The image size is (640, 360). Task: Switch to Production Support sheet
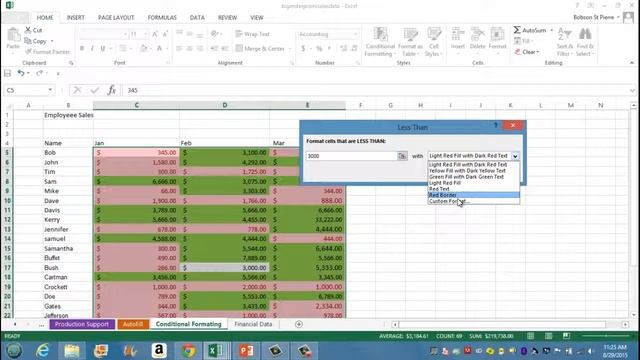click(x=82, y=324)
